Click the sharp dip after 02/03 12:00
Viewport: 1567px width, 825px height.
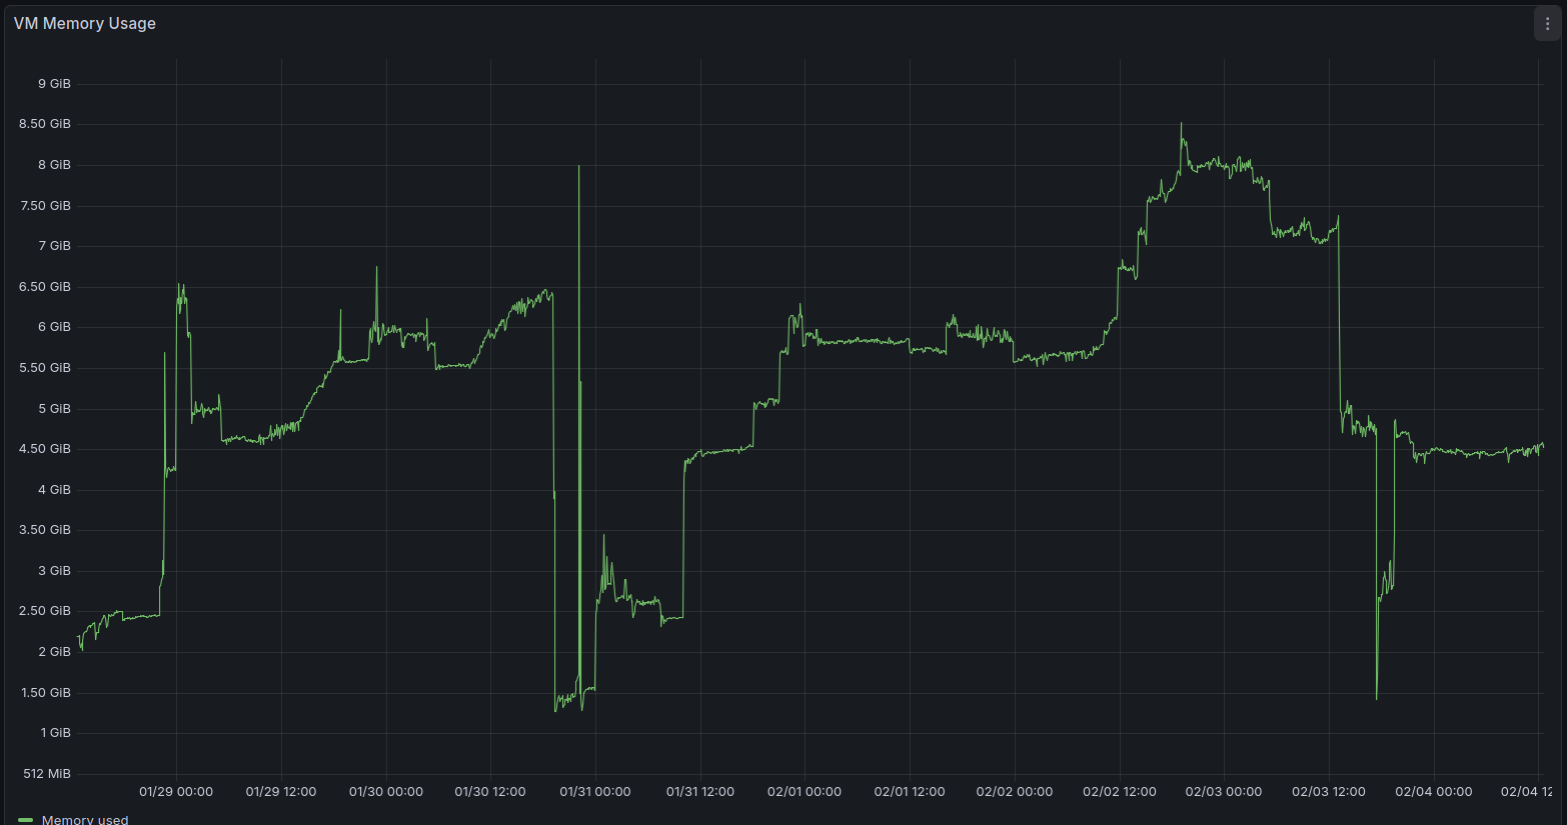tap(1377, 697)
